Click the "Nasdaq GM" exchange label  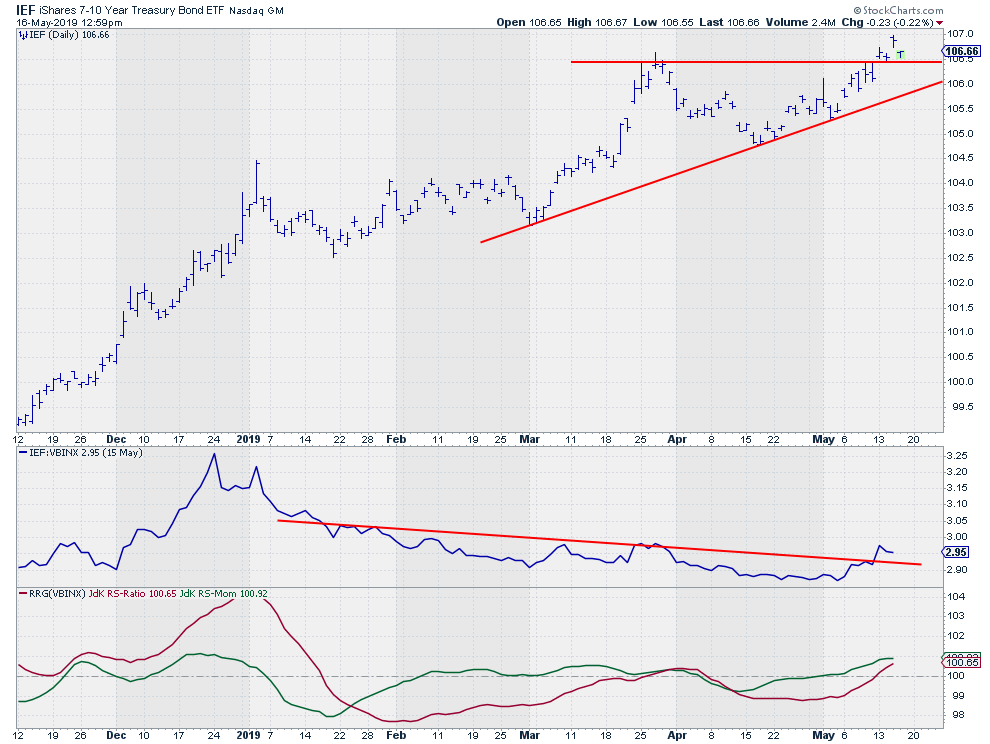coord(256,11)
